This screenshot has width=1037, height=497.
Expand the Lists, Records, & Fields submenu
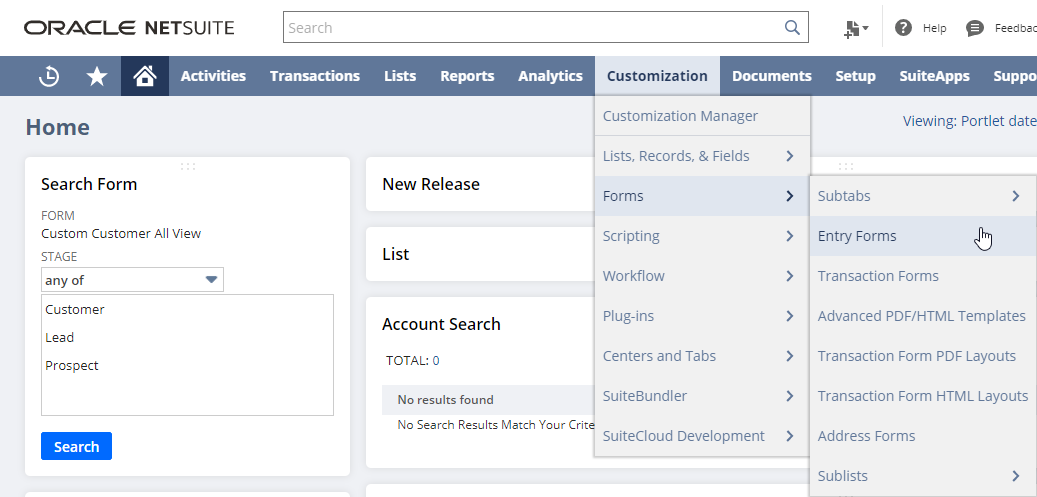click(x=790, y=156)
